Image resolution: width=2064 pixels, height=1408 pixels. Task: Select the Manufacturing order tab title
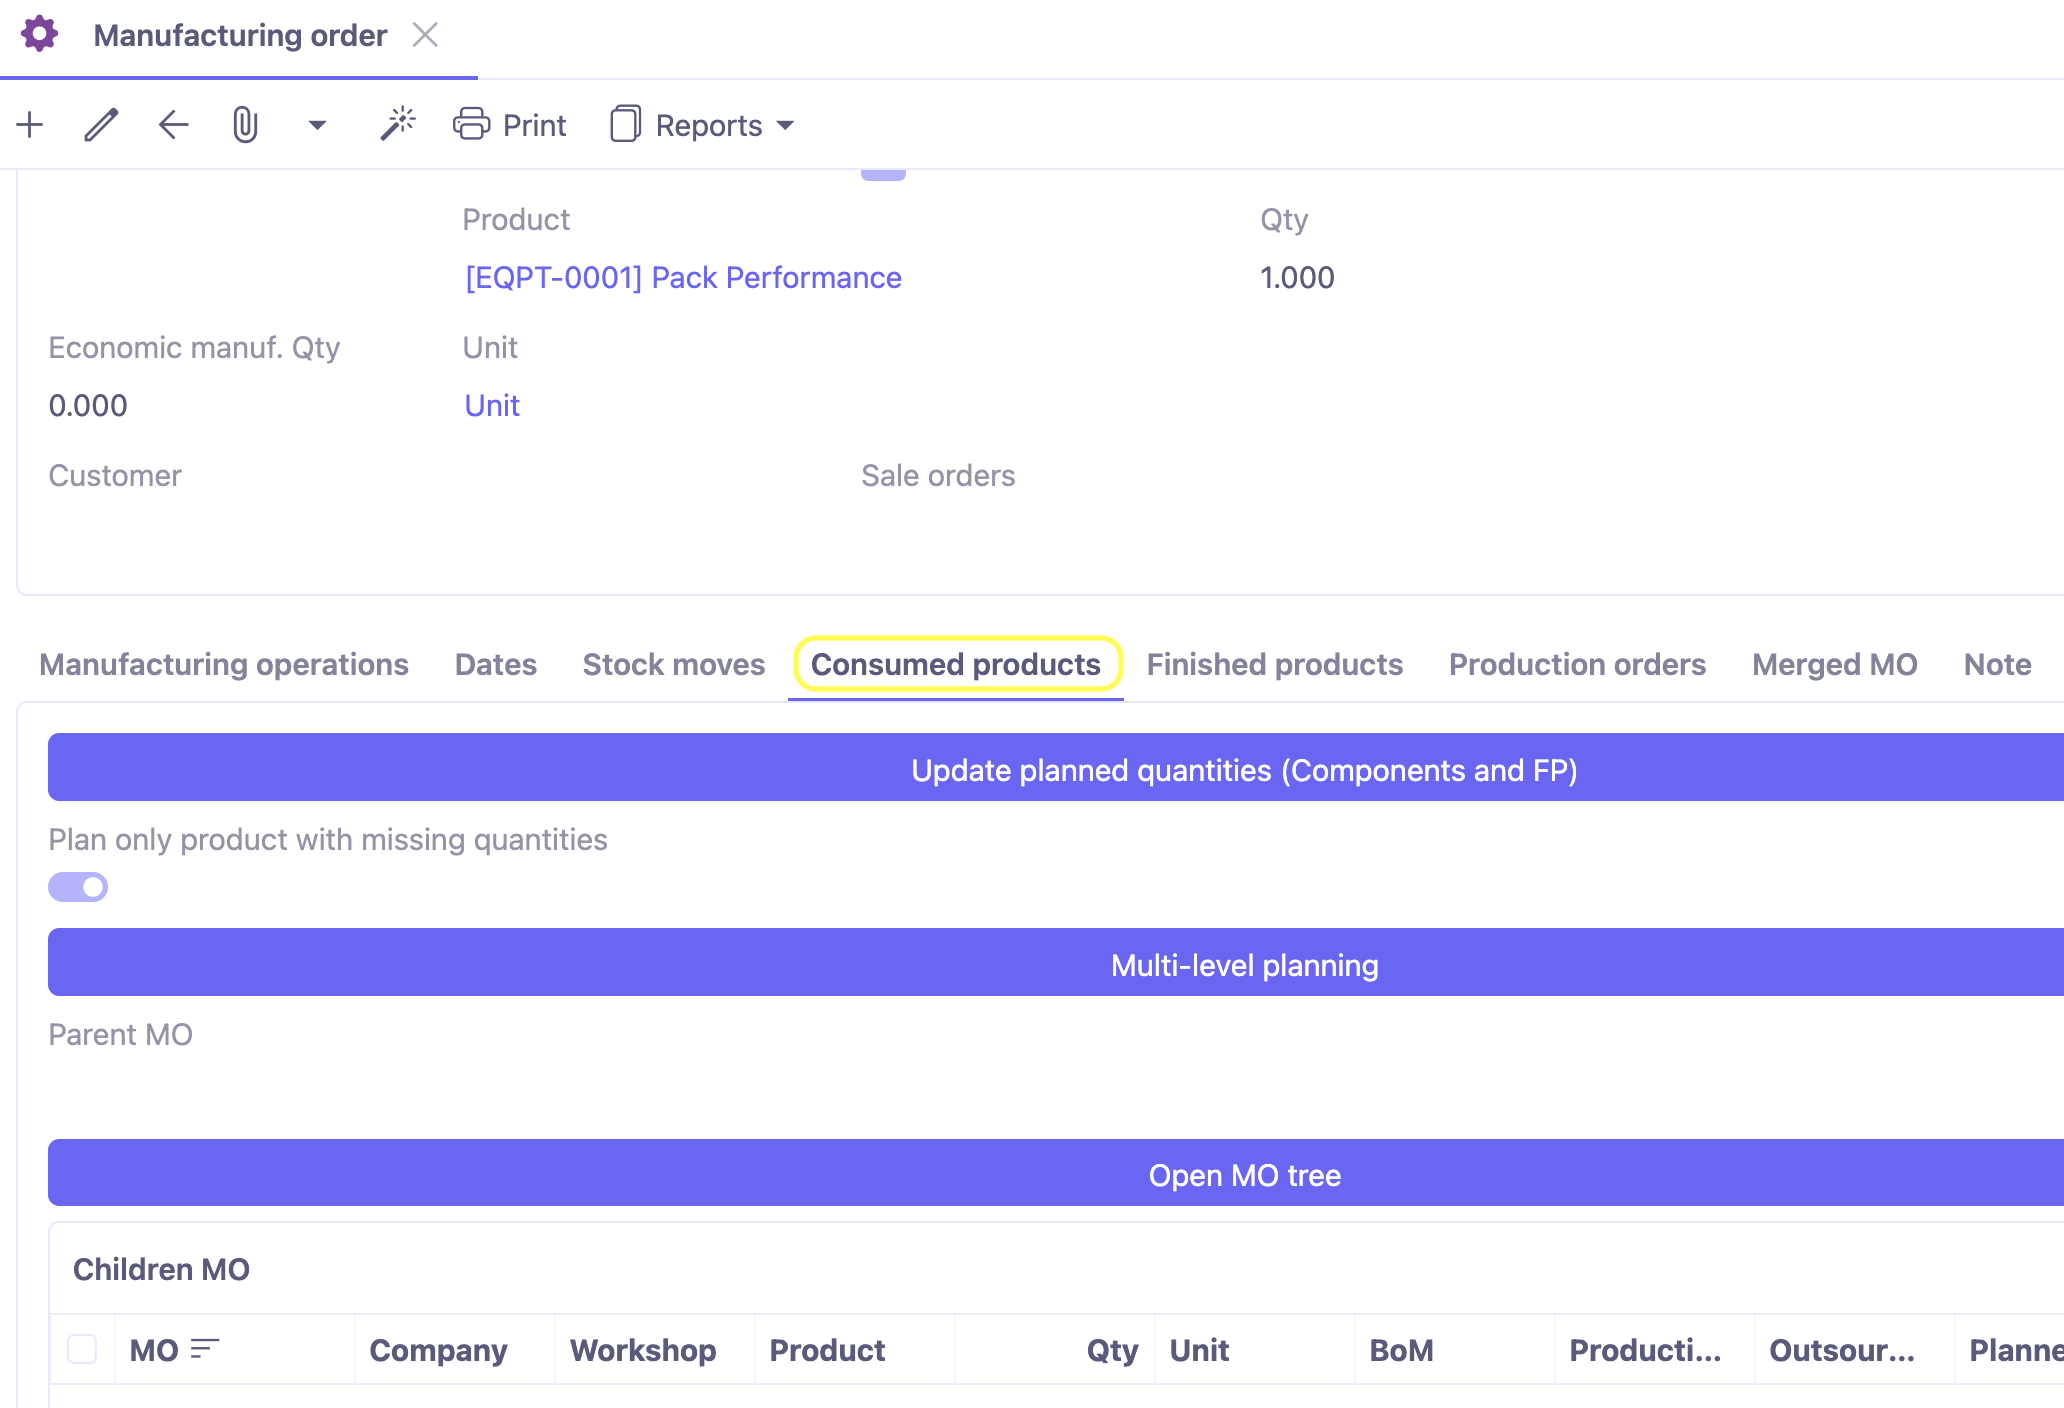point(240,35)
